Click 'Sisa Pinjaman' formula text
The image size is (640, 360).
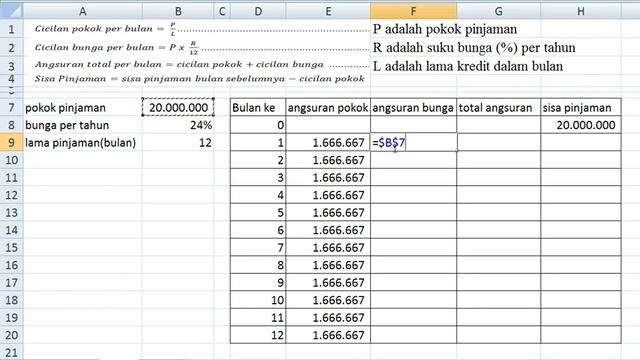(200, 78)
